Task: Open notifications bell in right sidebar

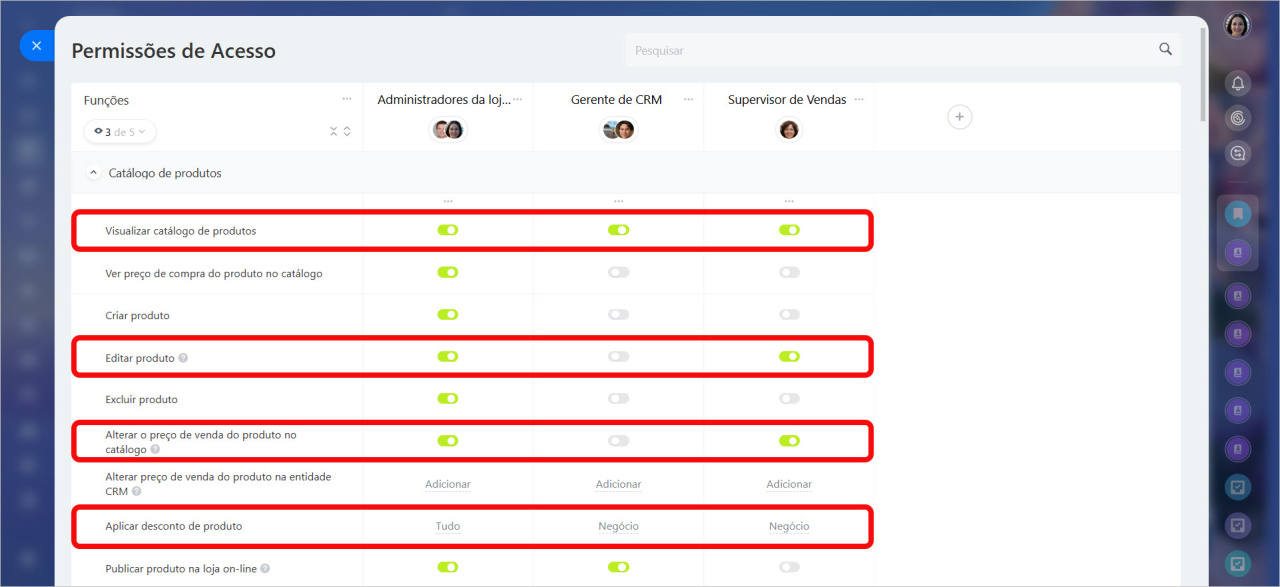Action: point(1238,83)
